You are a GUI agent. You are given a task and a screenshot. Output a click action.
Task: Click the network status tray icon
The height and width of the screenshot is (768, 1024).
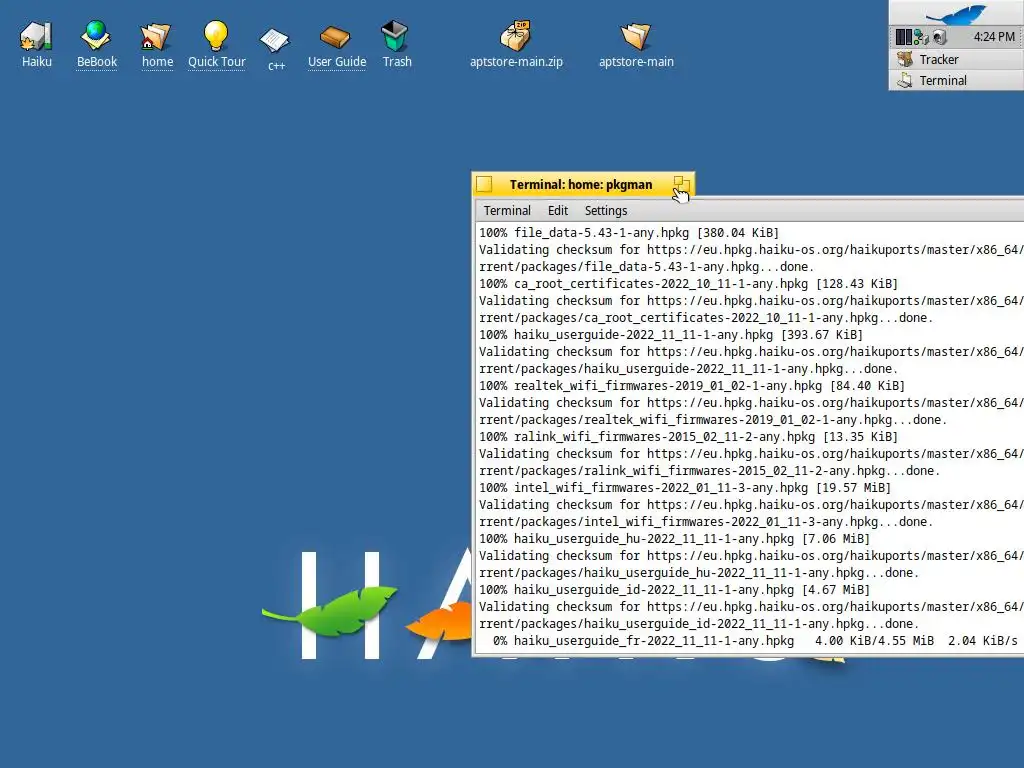pos(921,37)
